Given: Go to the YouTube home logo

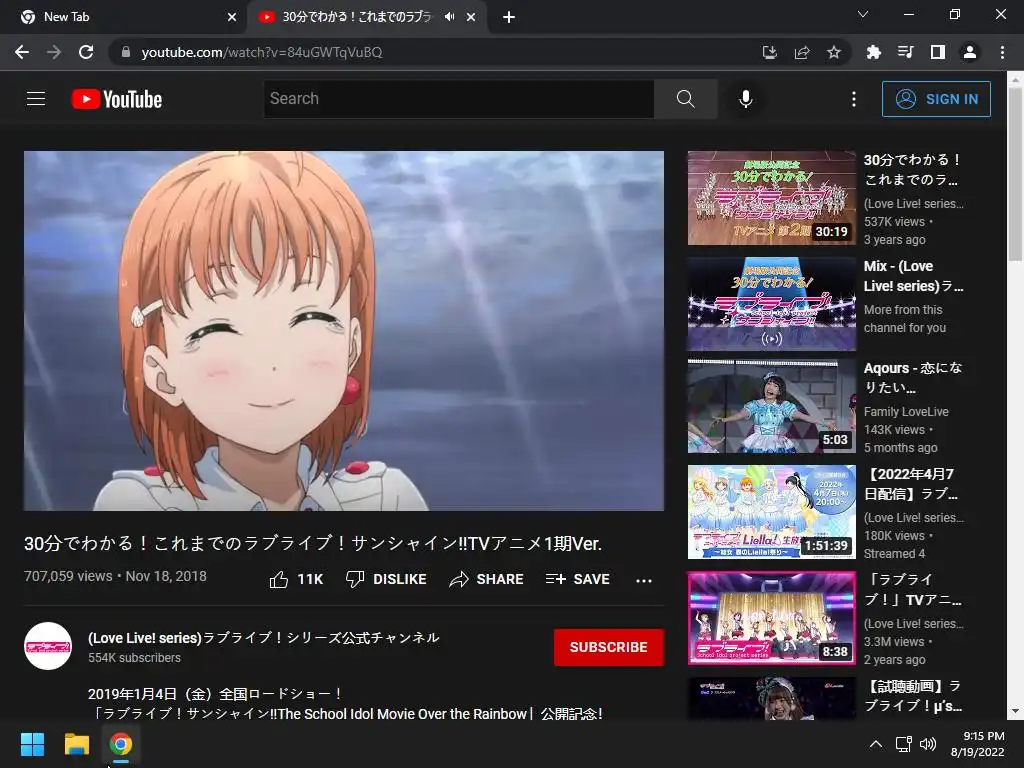Looking at the screenshot, I should (117, 99).
